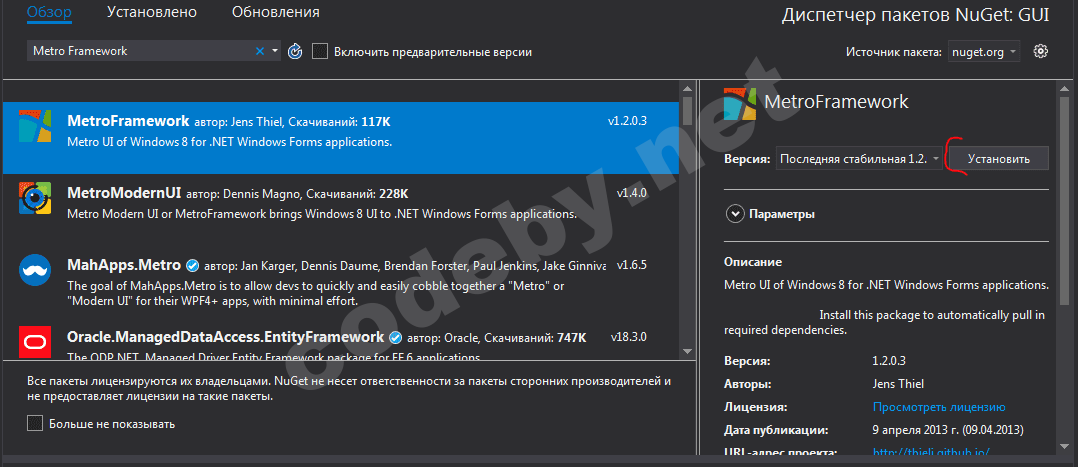Switch to the Обновления tab
This screenshot has height=467, width=1078.
pos(276,12)
